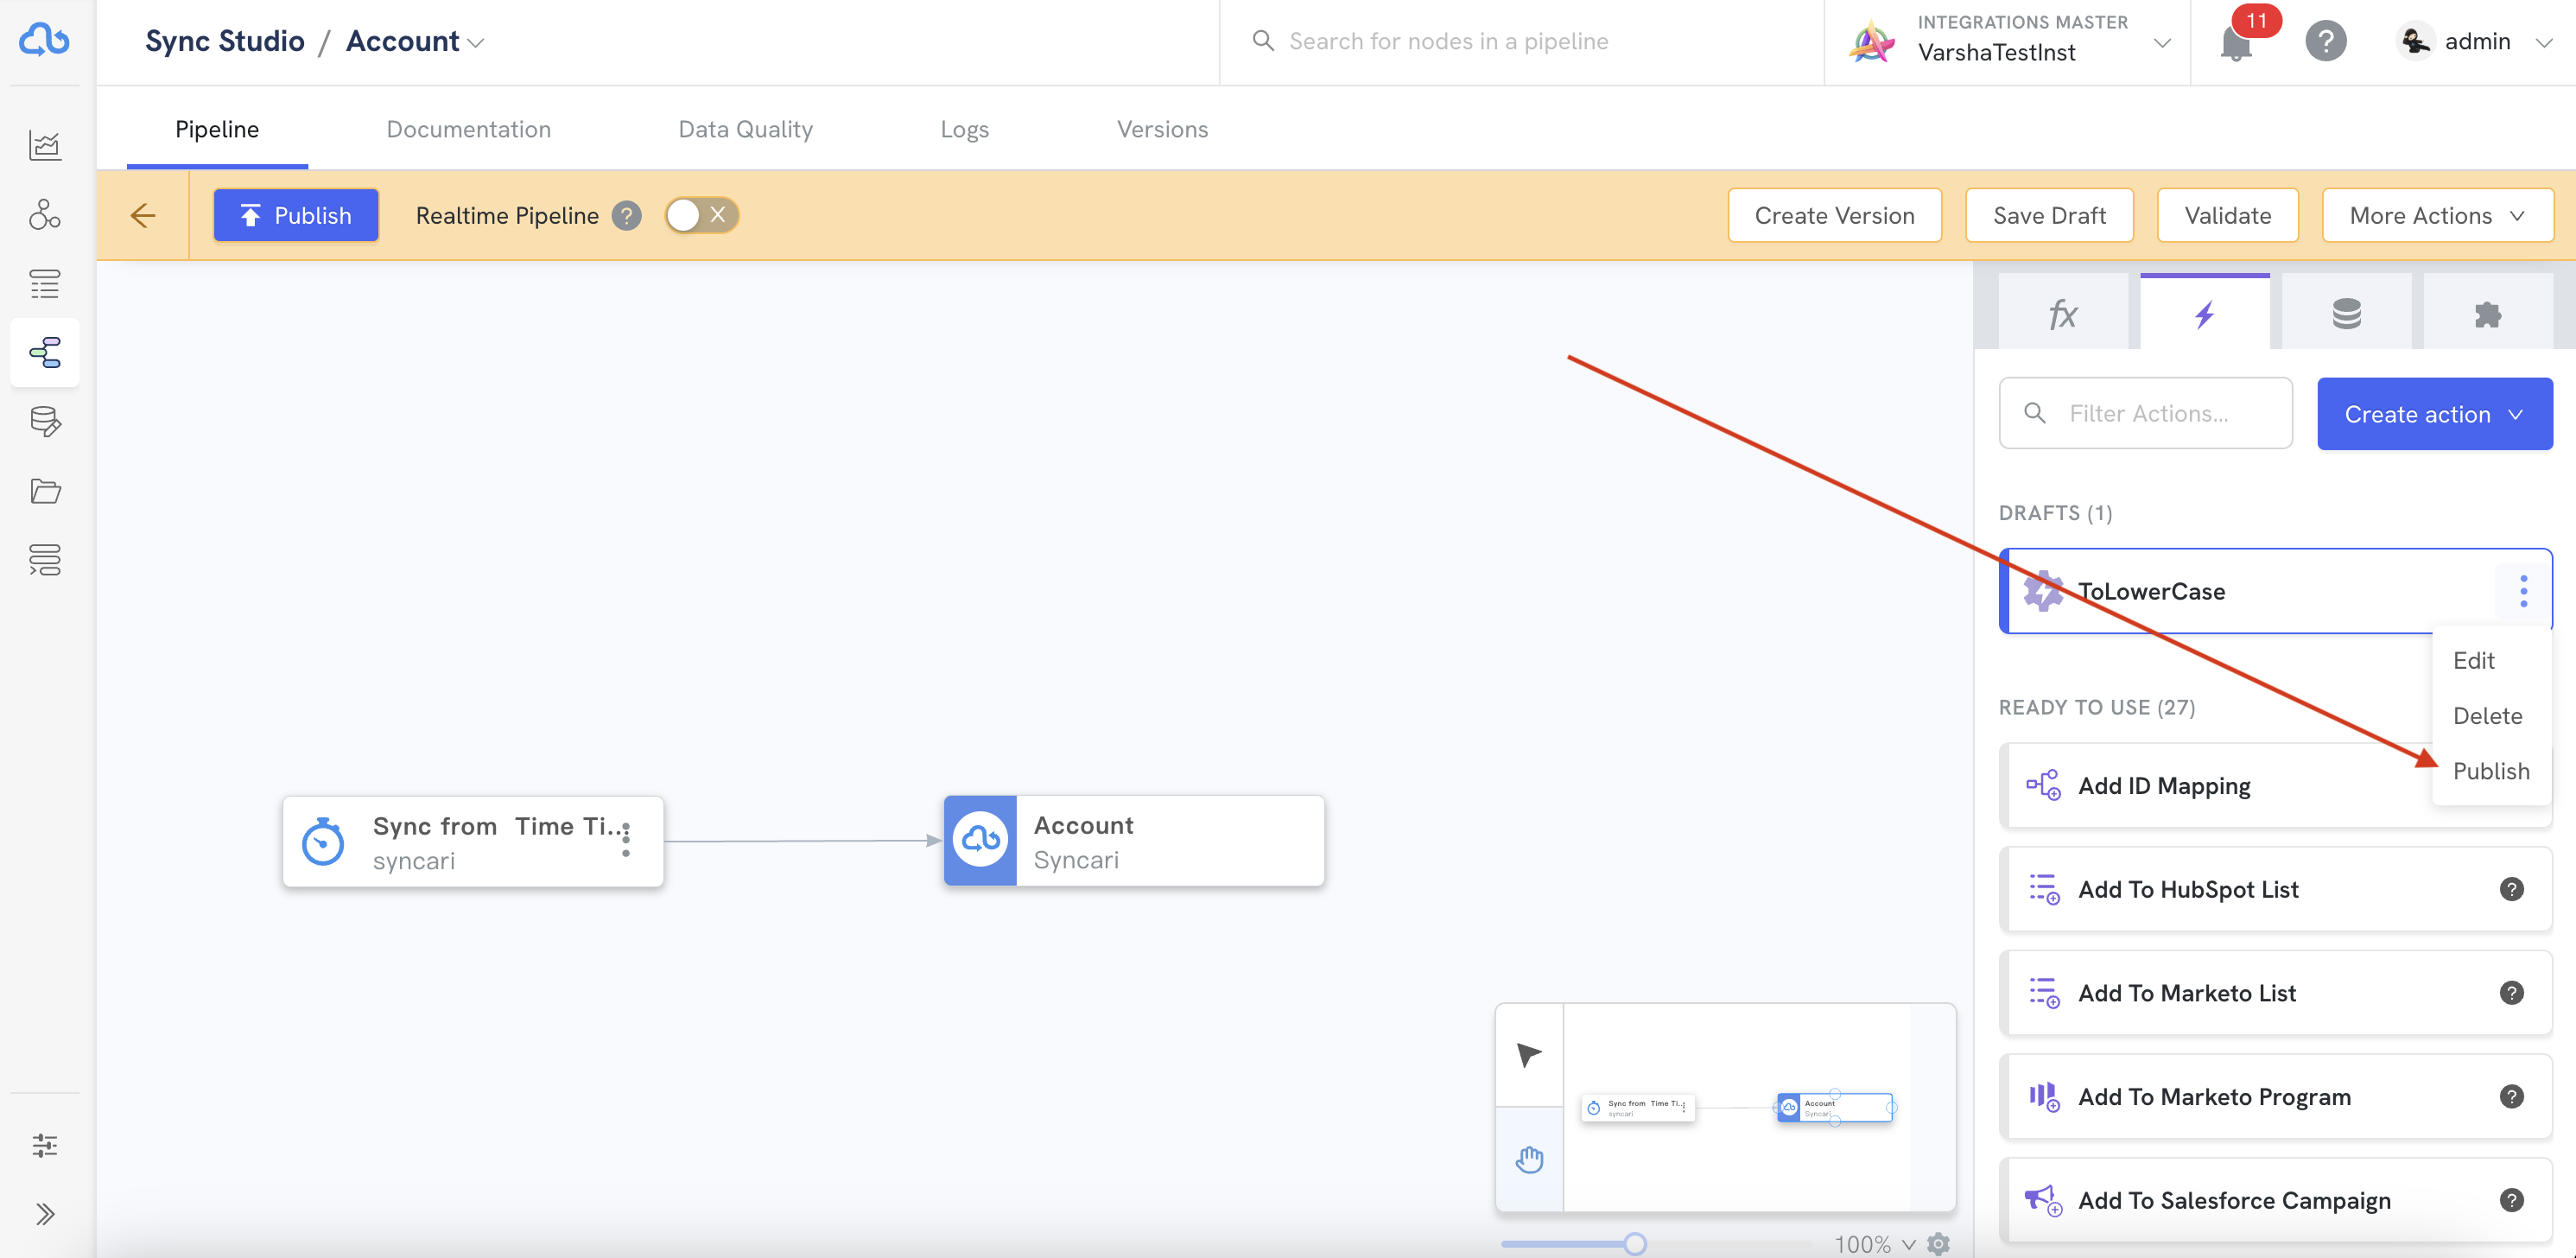Open ToLowerCase three-dot menu
This screenshot has height=1258, width=2576.
point(2523,591)
